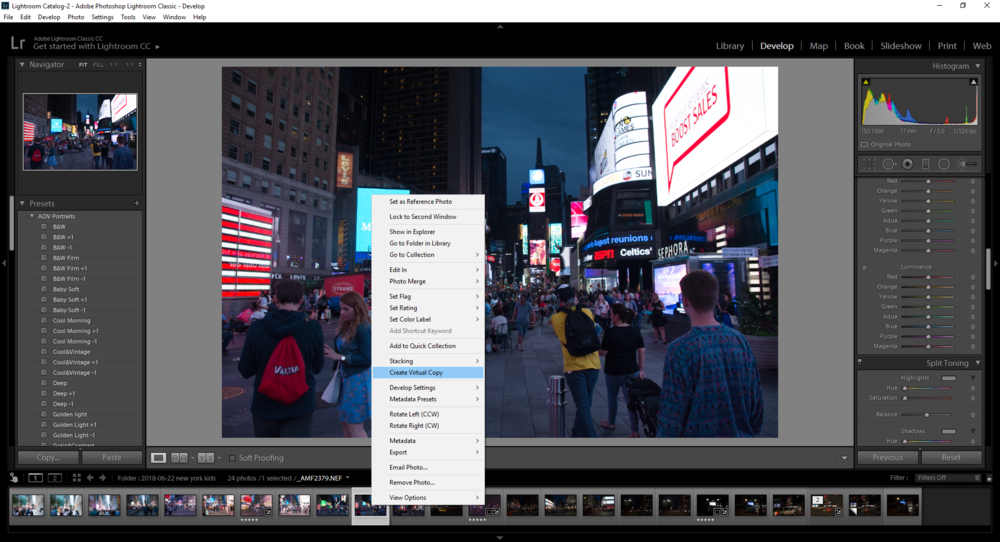1000x542 pixels.
Task: Collapse the AOV Portraits preset folder
Action: click(33, 216)
